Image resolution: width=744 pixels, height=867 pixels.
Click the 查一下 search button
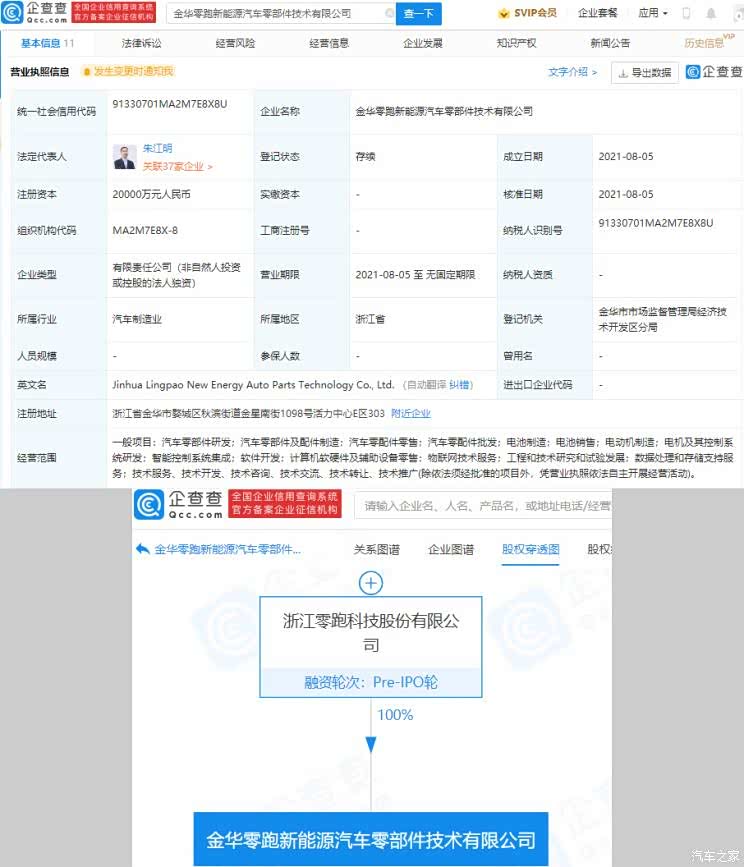[x=417, y=14]
